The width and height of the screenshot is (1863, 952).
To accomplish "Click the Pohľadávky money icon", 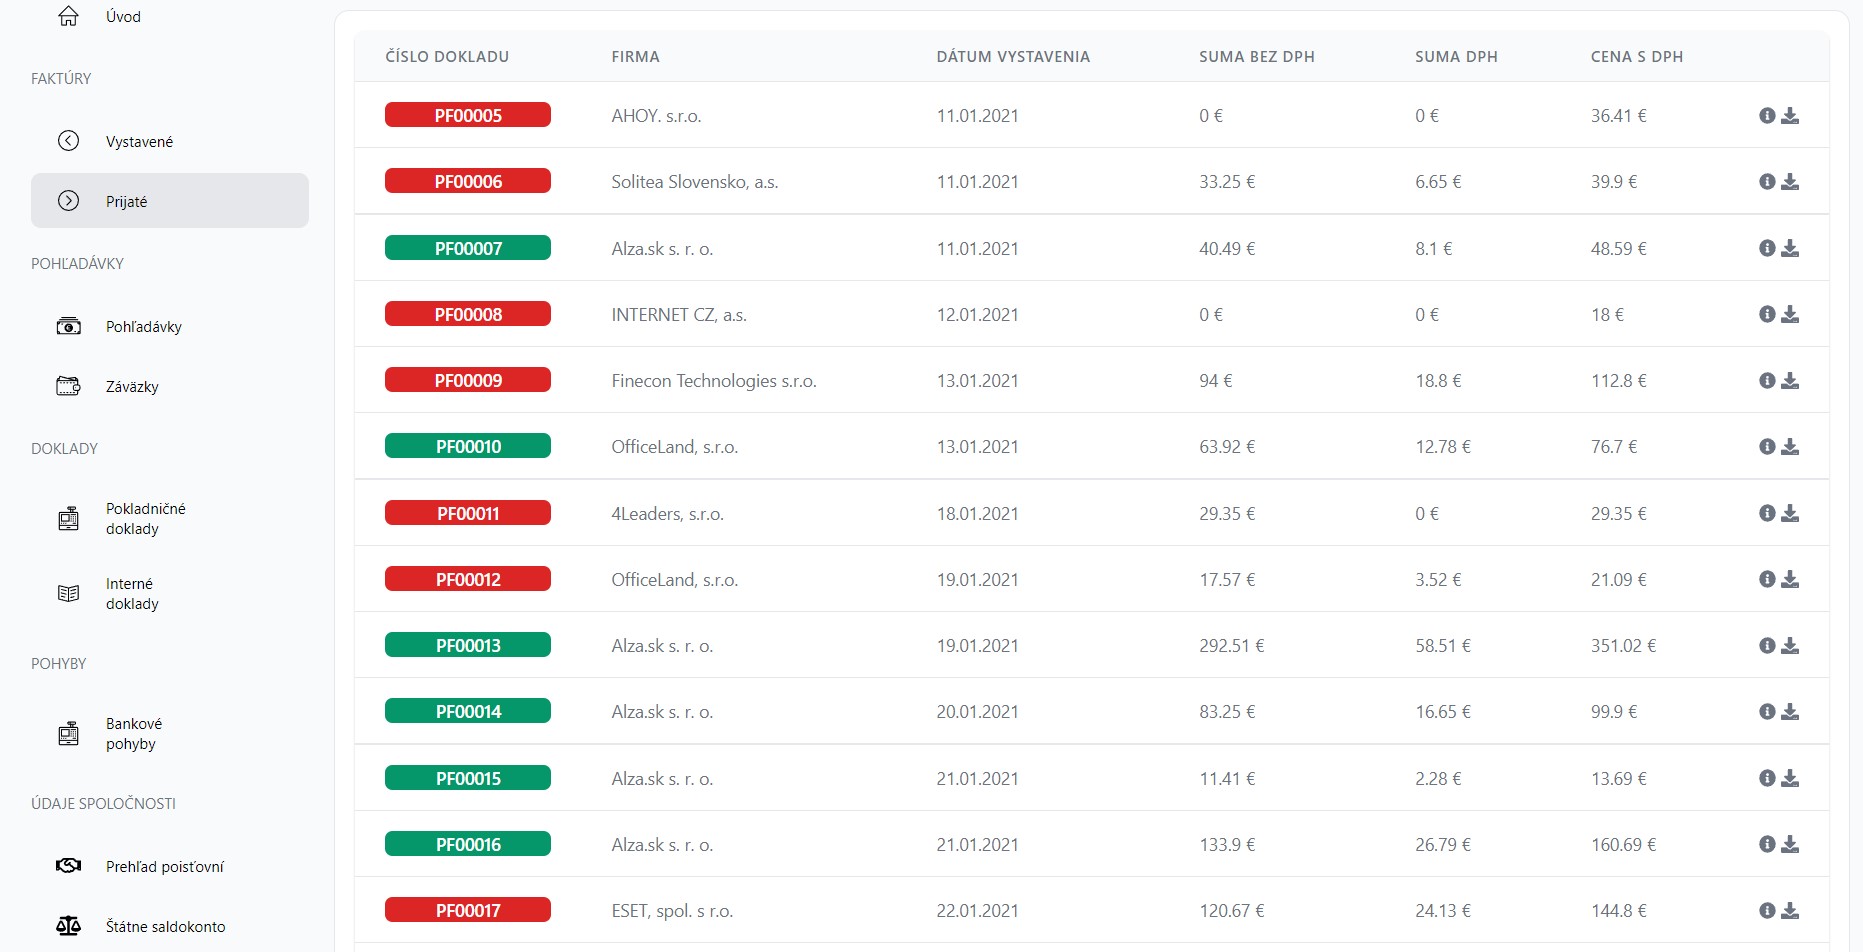I will point(68,326).
